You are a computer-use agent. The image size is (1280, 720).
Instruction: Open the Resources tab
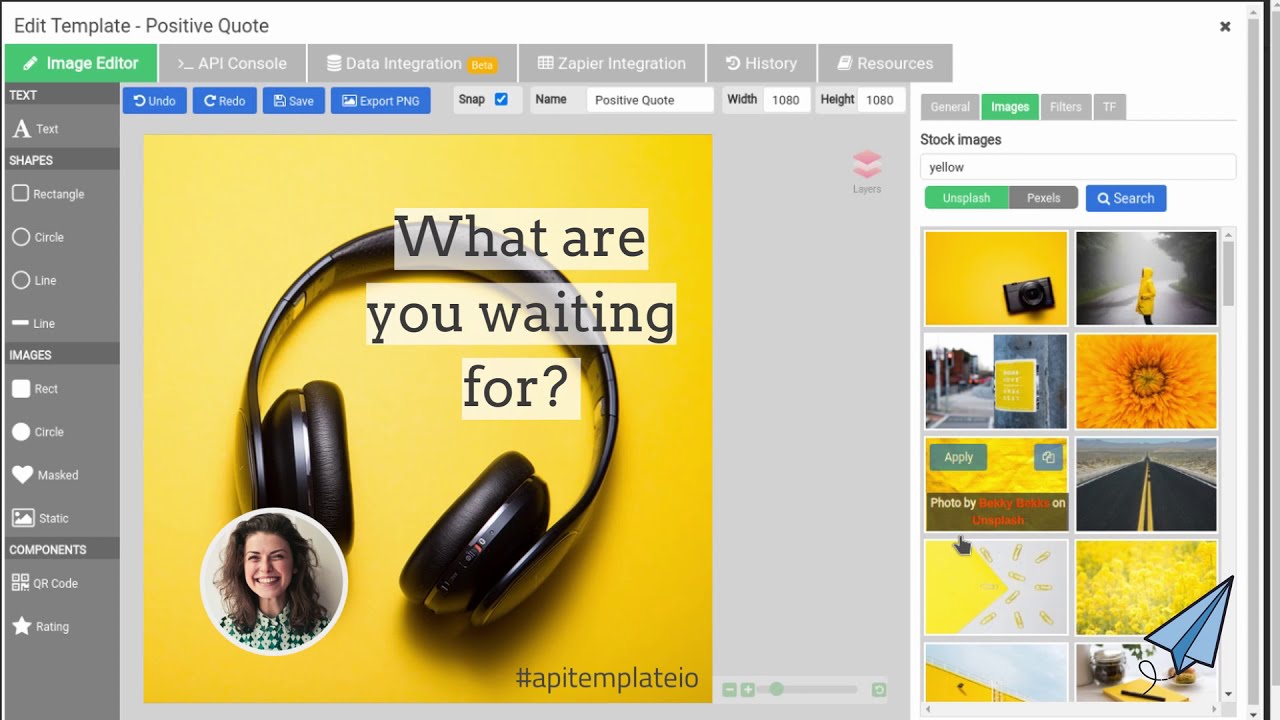(x=885, y=63)
